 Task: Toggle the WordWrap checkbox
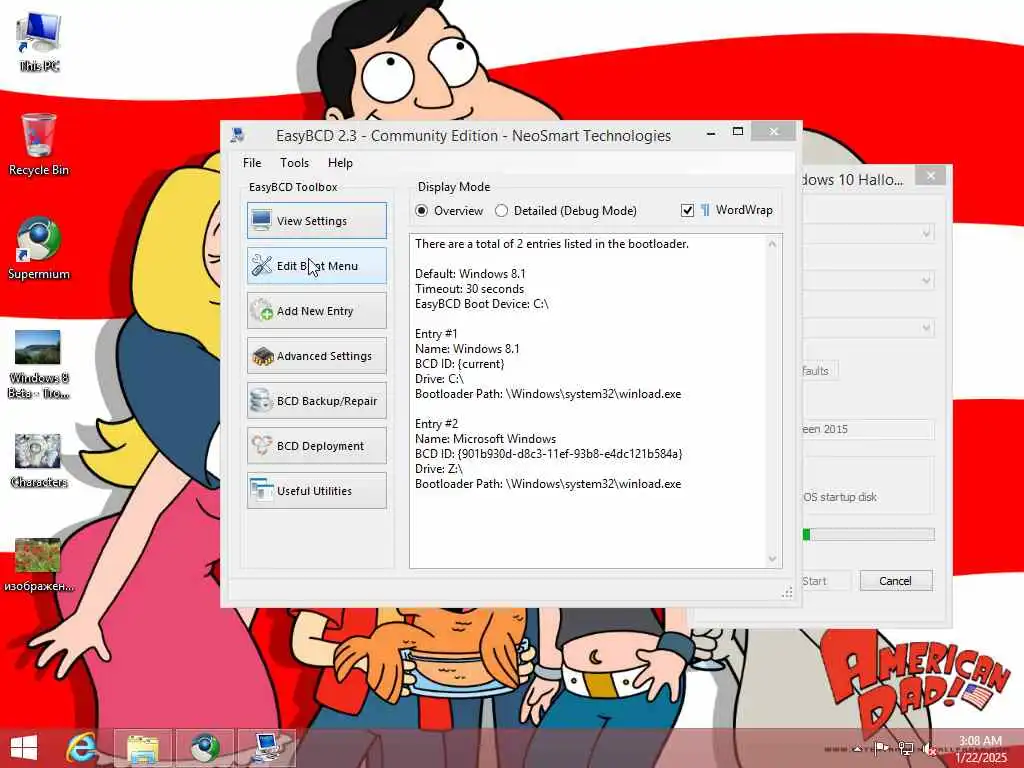pyautogui.click(x=687, y=210)
